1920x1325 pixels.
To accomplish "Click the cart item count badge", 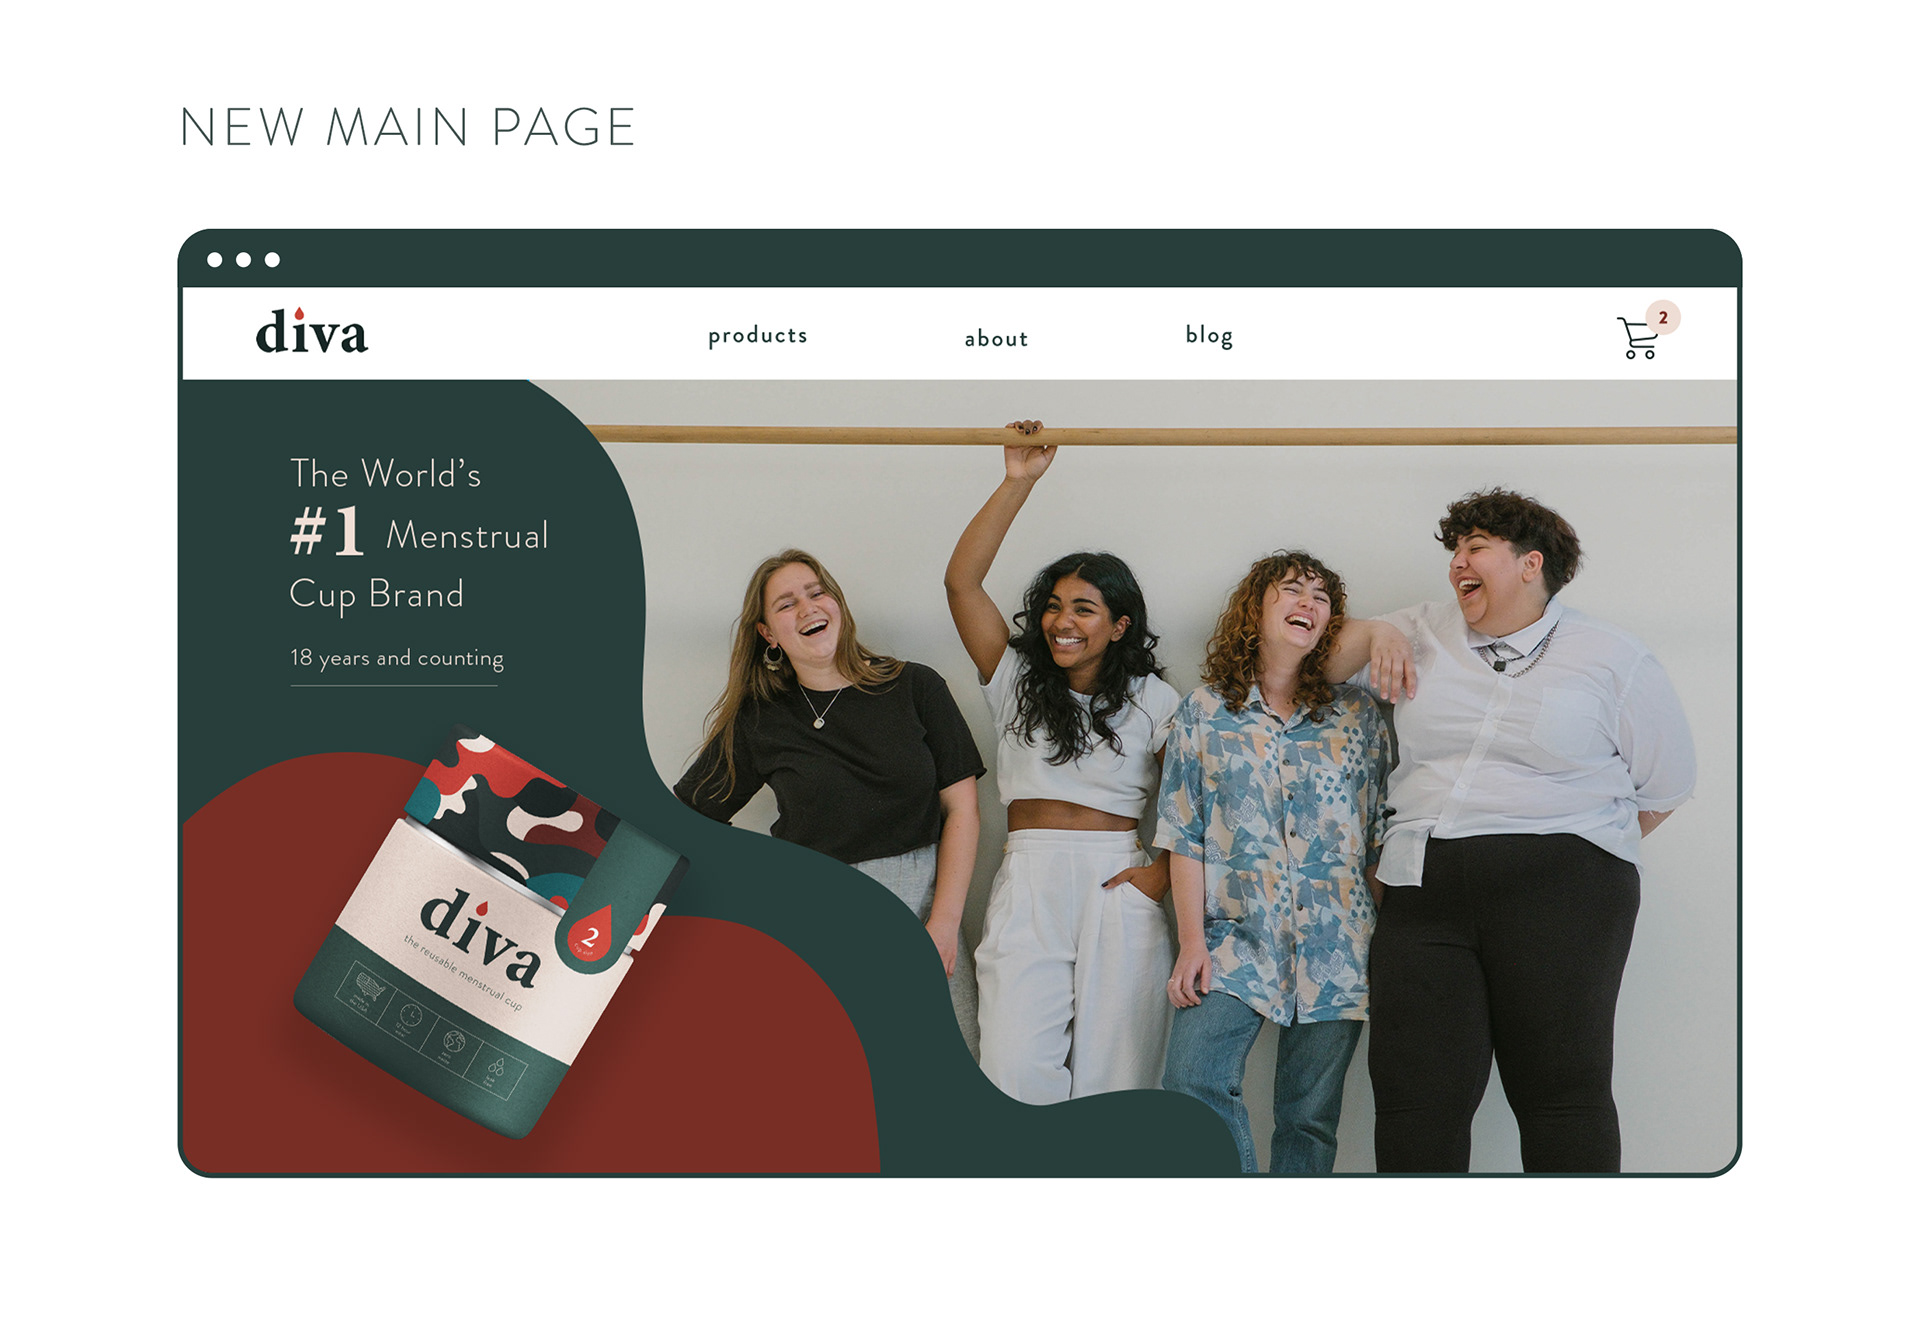I will coord(1663,317).
